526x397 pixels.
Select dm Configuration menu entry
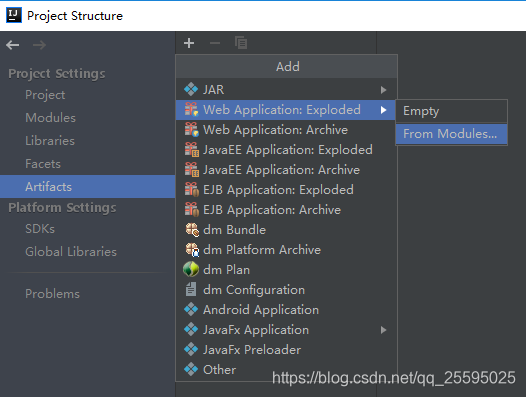click(286, 290)
